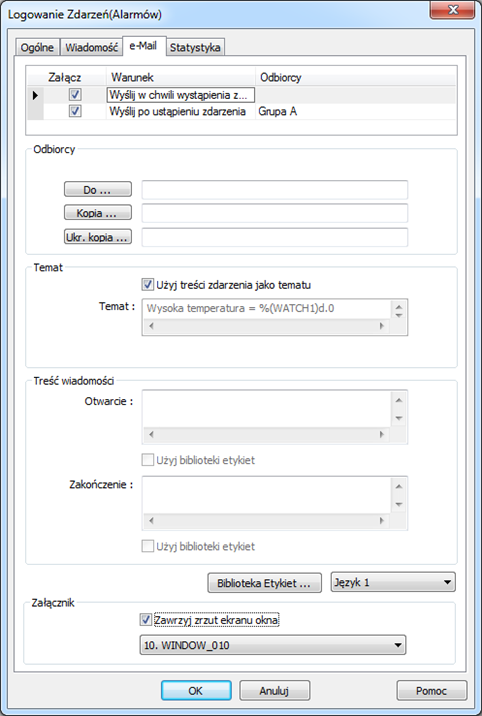Switch to the Ogólne tab

[x=37, y=47]
